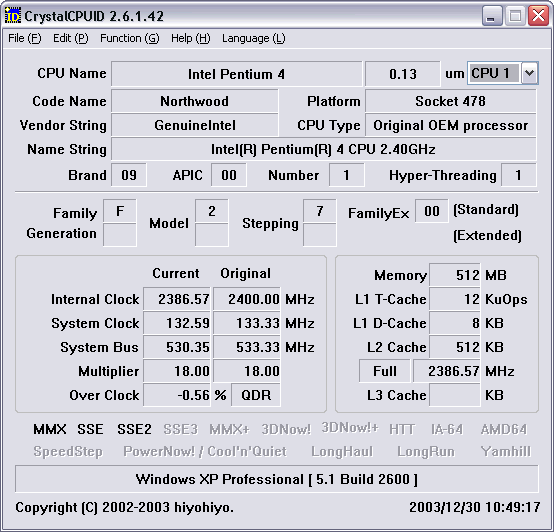This screenshot has width=554, height=532.
Task: Open the File (F) menu
Action: click(x=25, y=38)
